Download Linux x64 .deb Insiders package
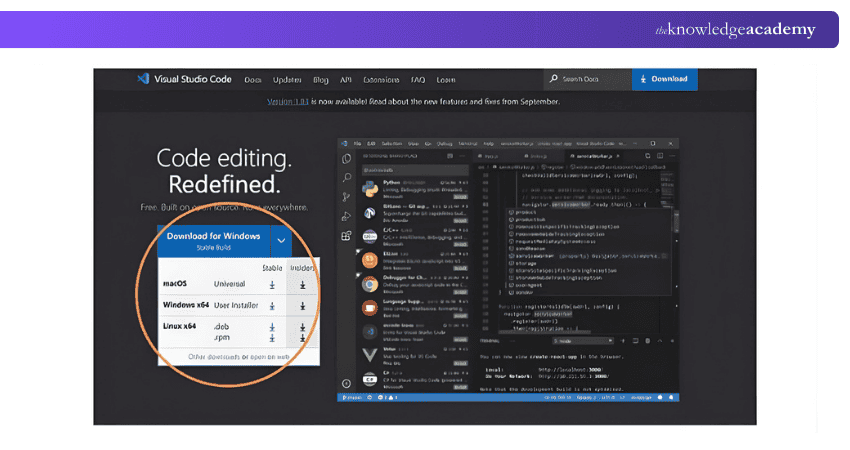The image size is (850, 450). coord(302,327)
